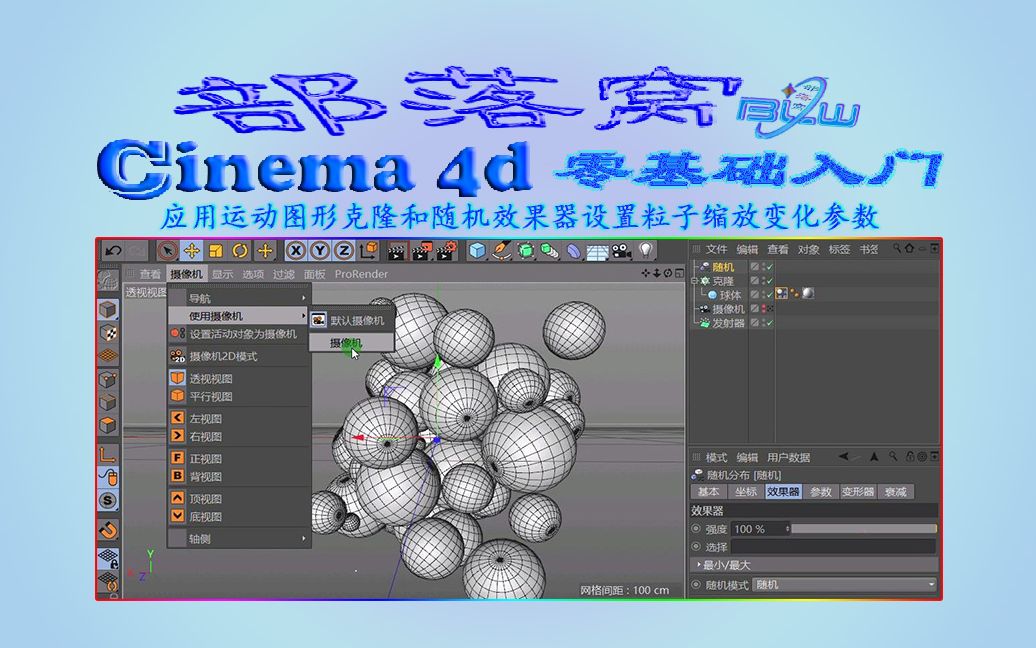Expand the 使用摄像机 submenu

tap(239, 316)
